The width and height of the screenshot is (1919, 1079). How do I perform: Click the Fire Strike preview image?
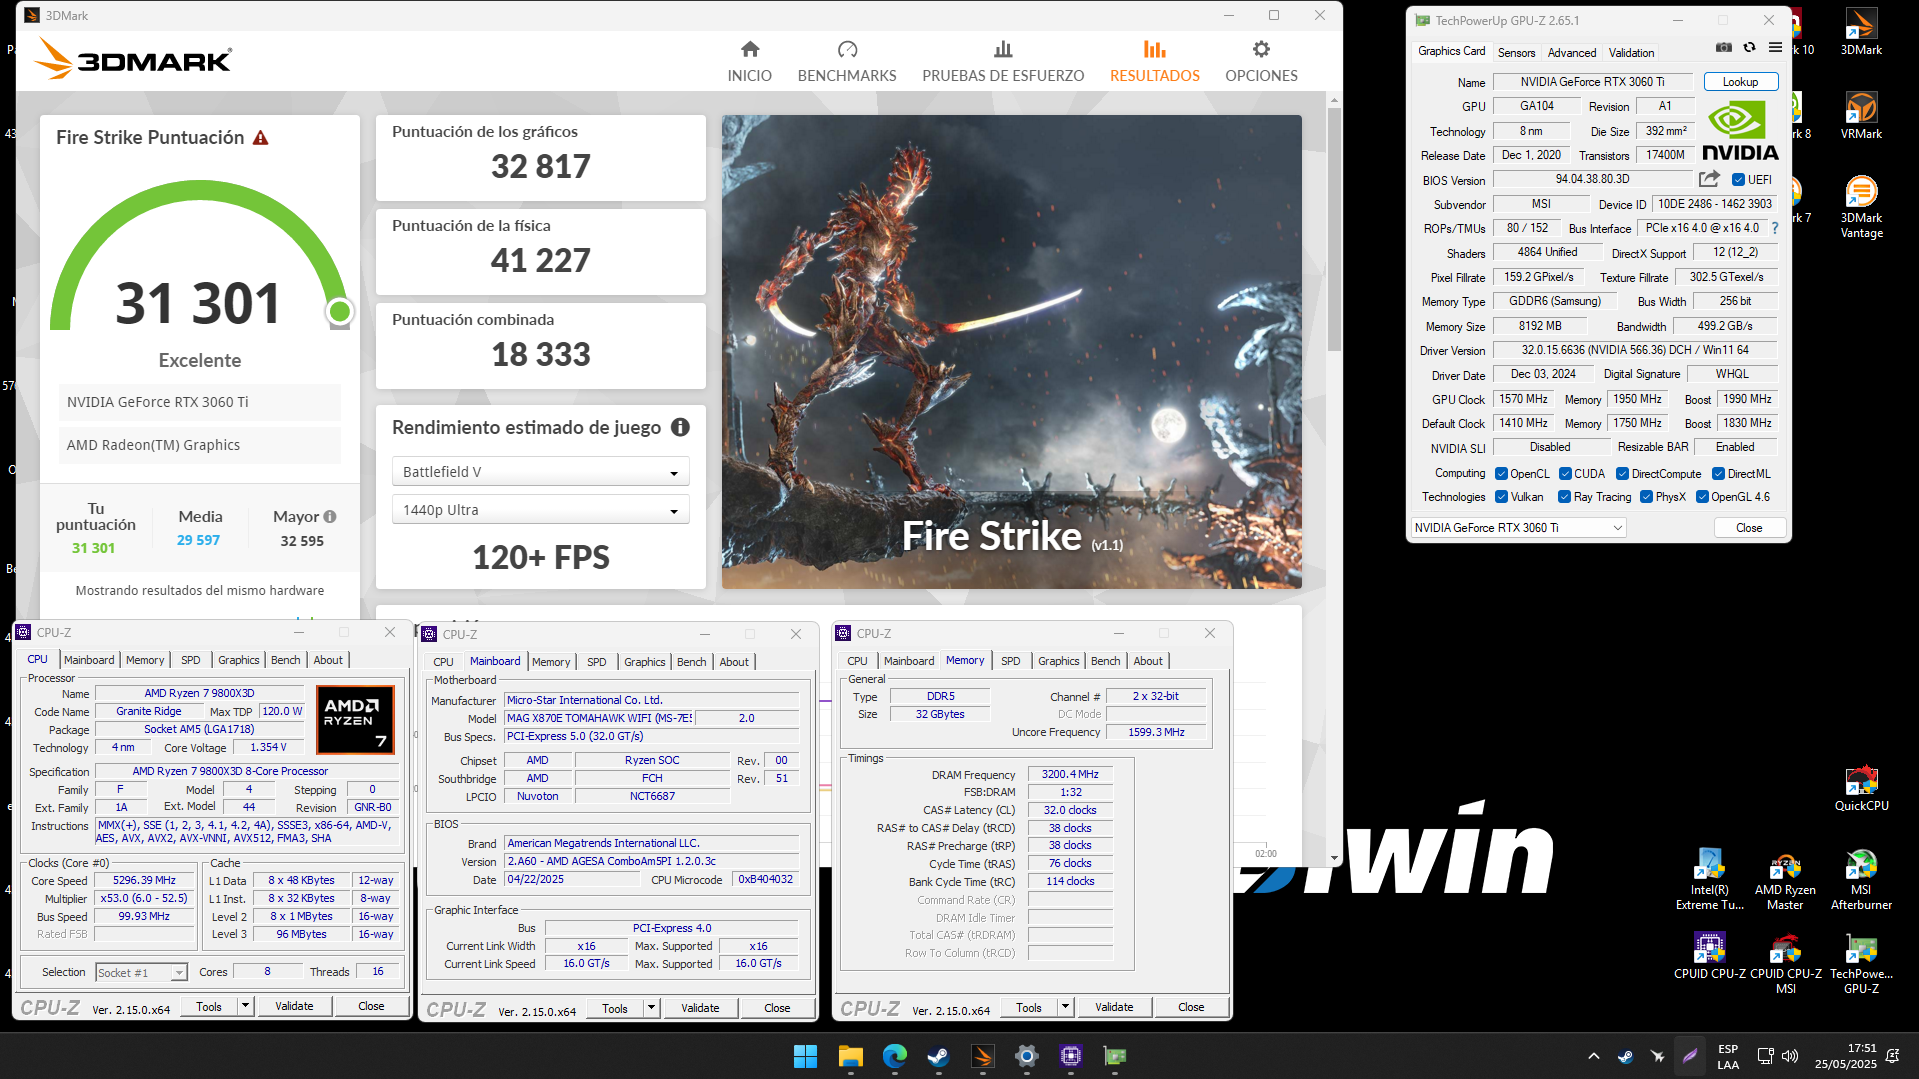click(1011, 351)
